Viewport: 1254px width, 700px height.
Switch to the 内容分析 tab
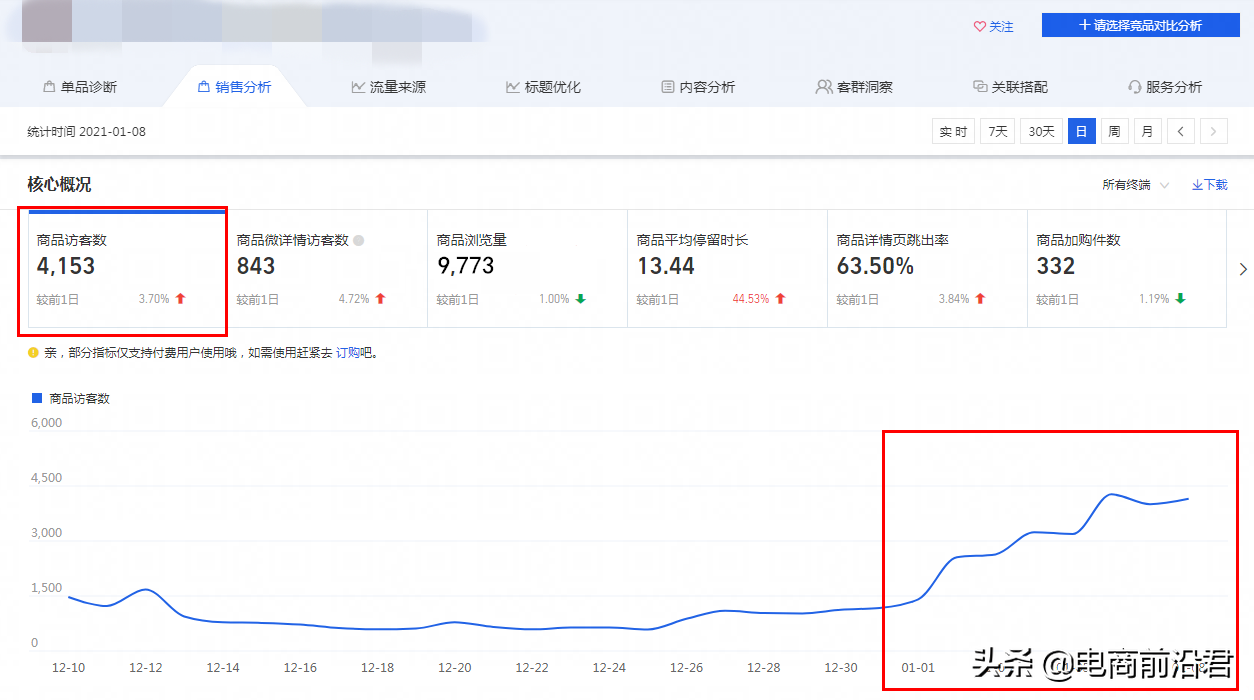[x=698, y=86]
